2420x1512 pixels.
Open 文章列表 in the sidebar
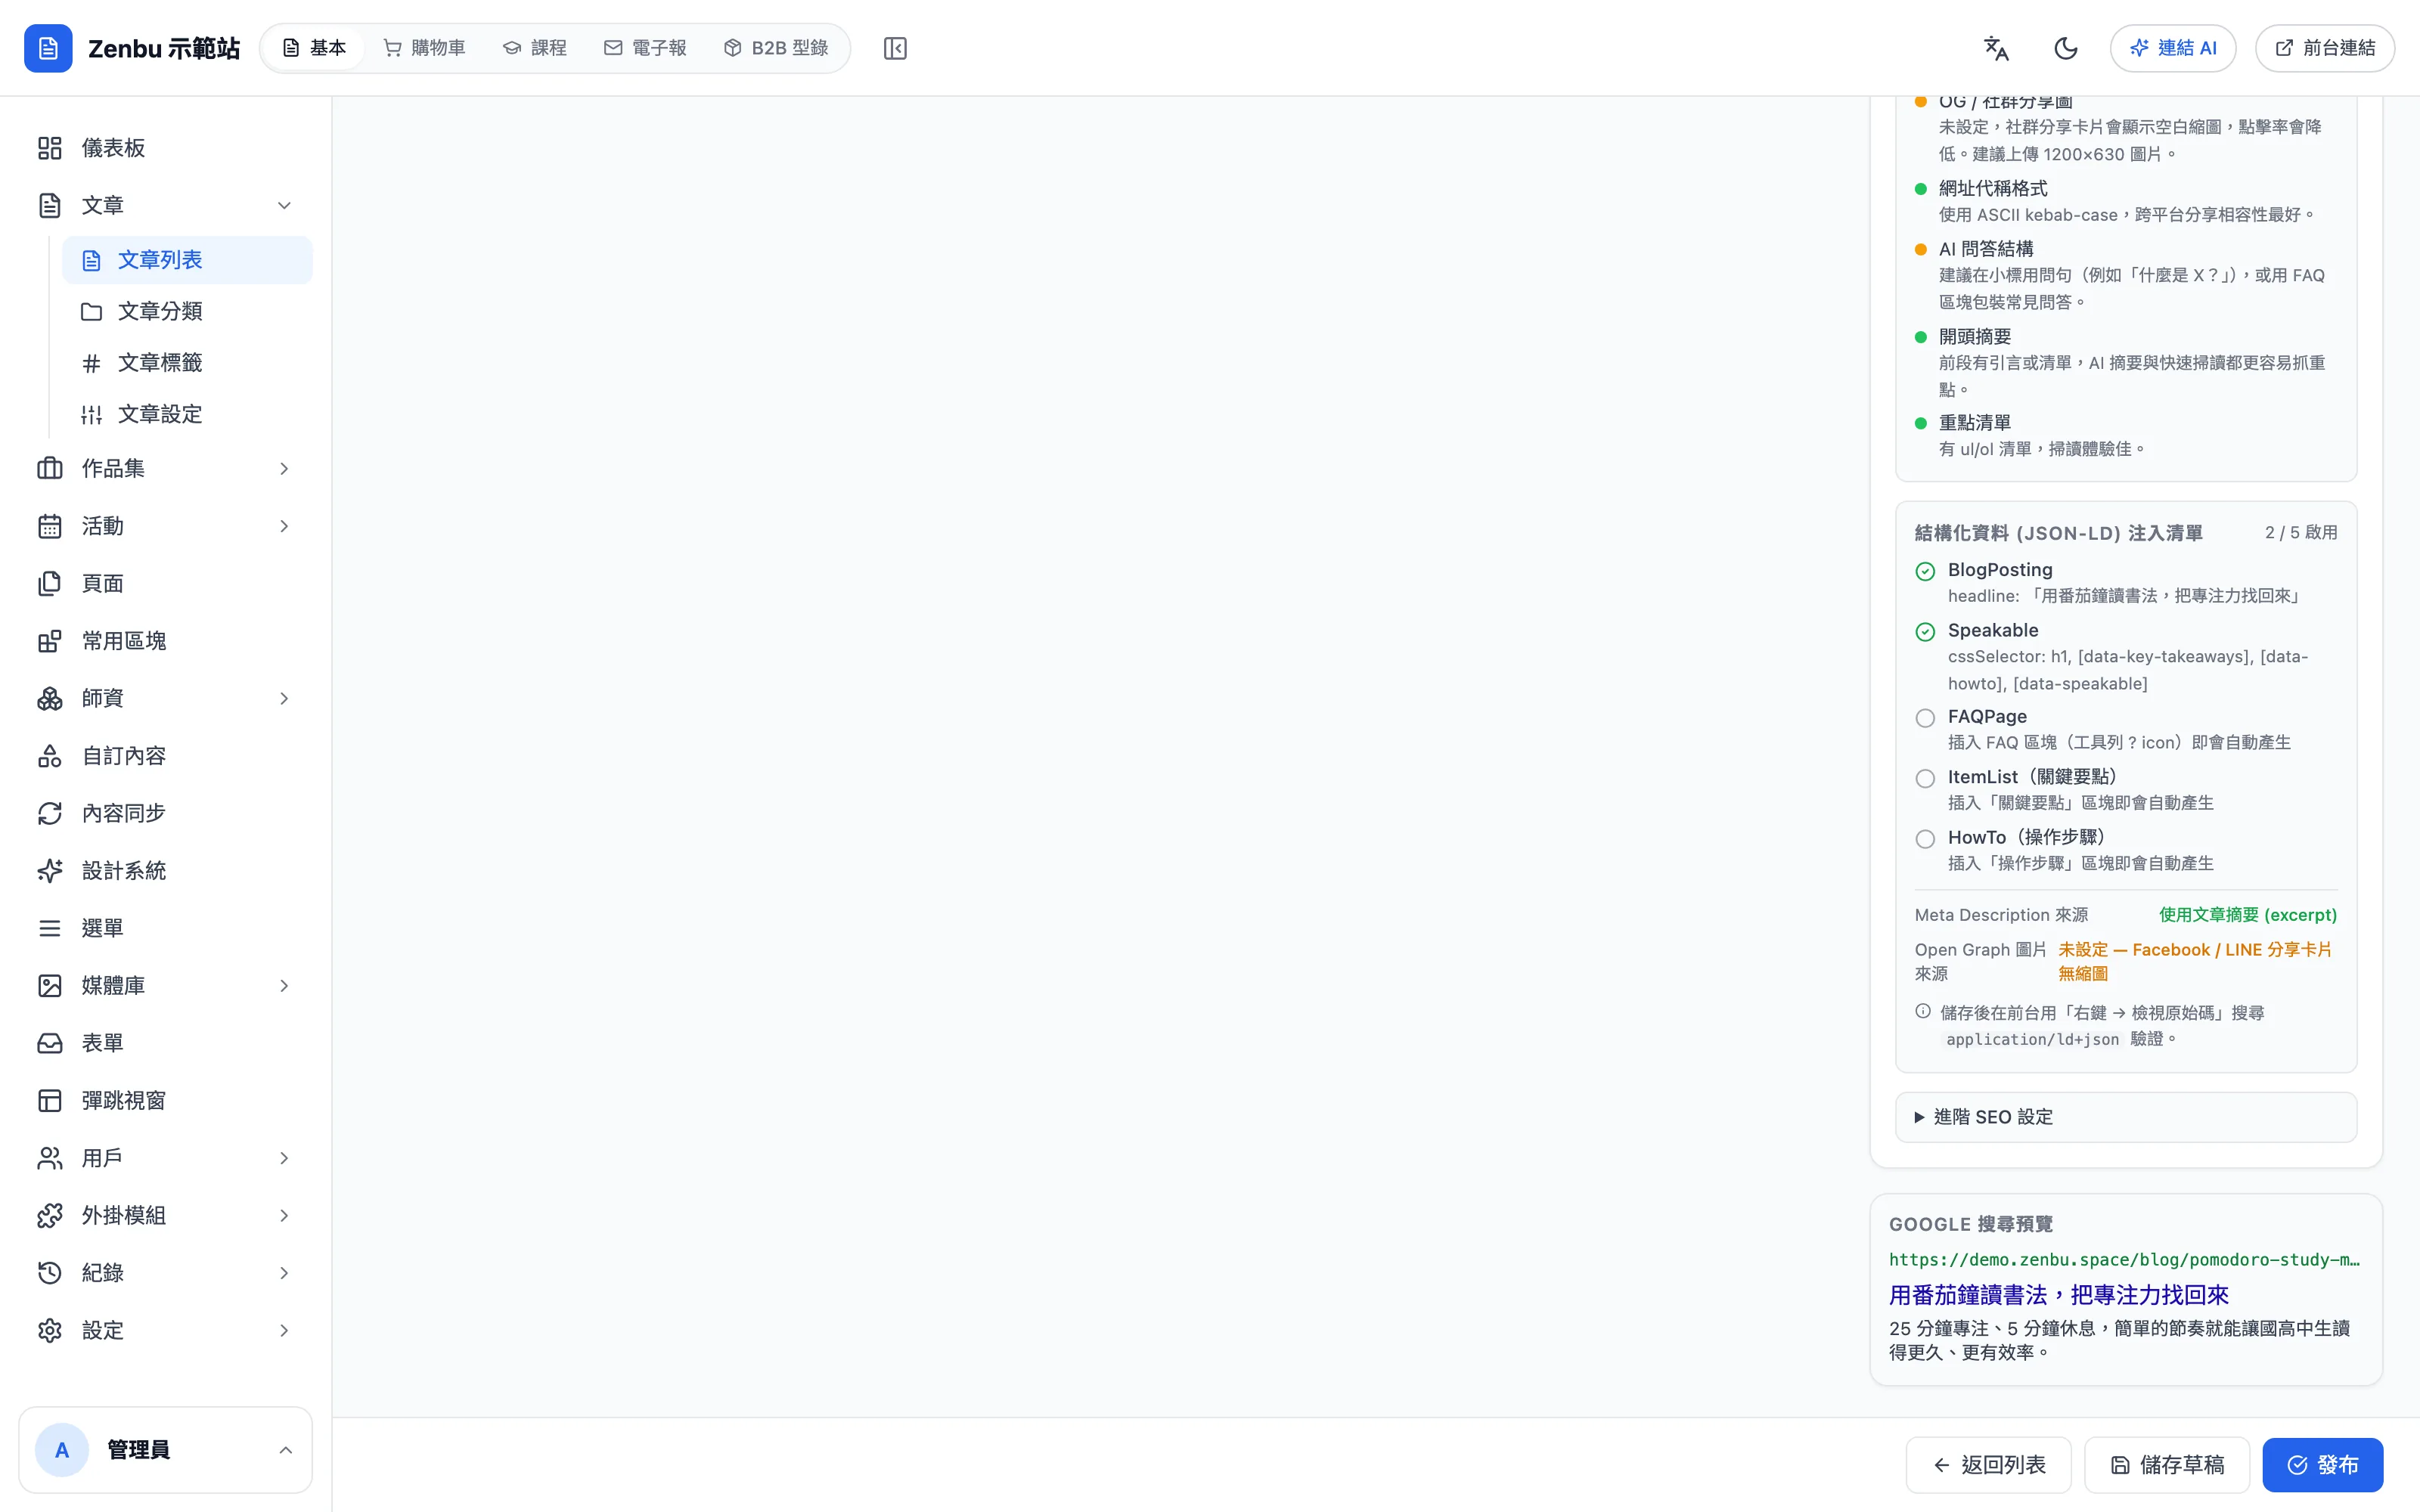click(187, 260)
